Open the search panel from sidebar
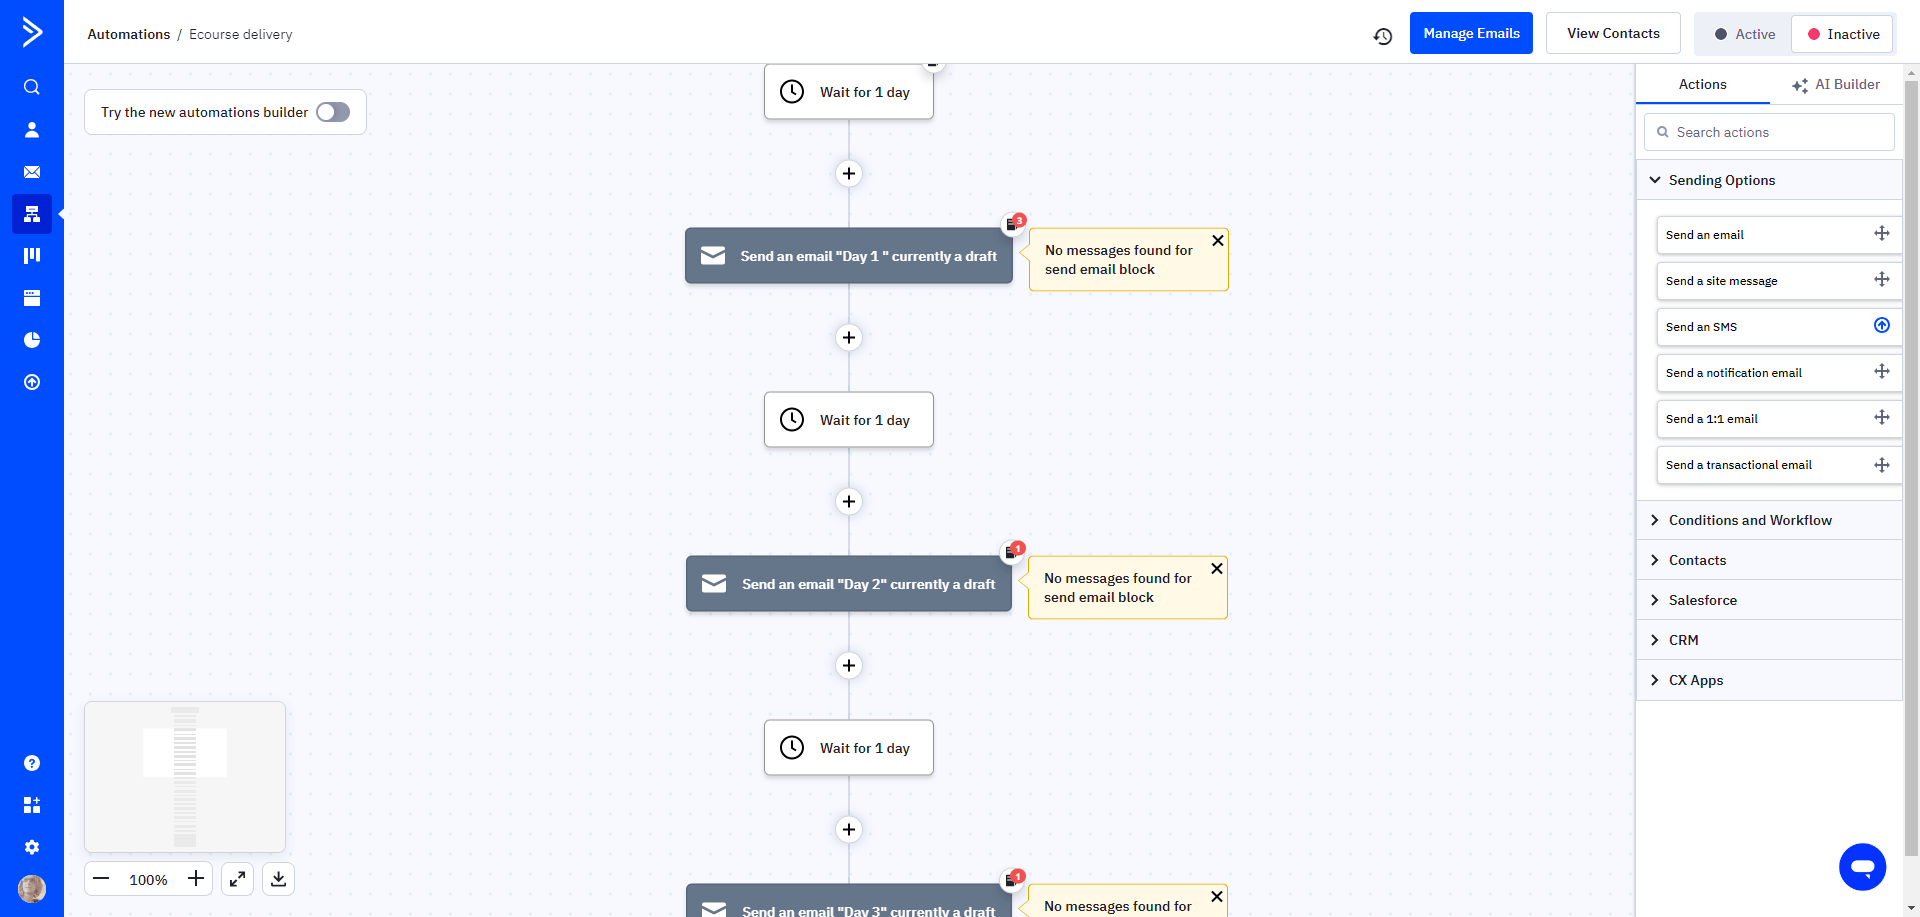 point(31,86)
